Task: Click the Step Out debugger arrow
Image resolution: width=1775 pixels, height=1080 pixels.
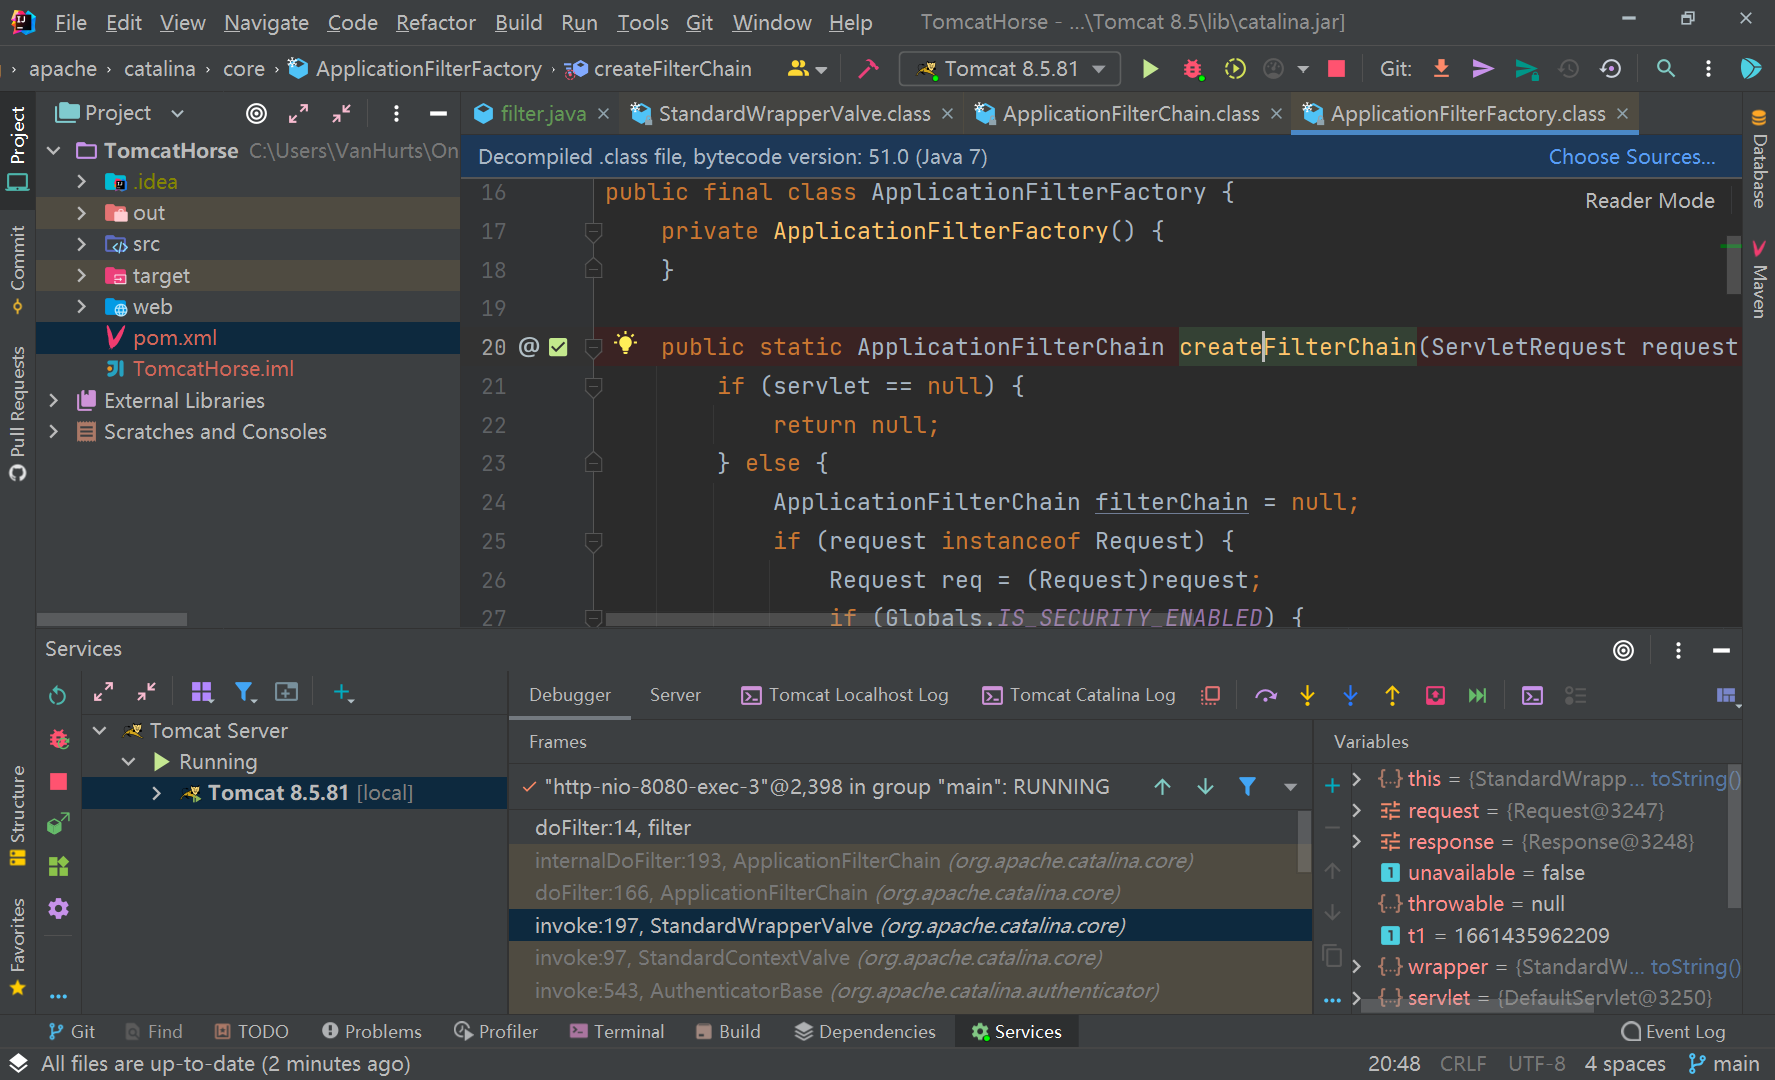Action: 1392,696
